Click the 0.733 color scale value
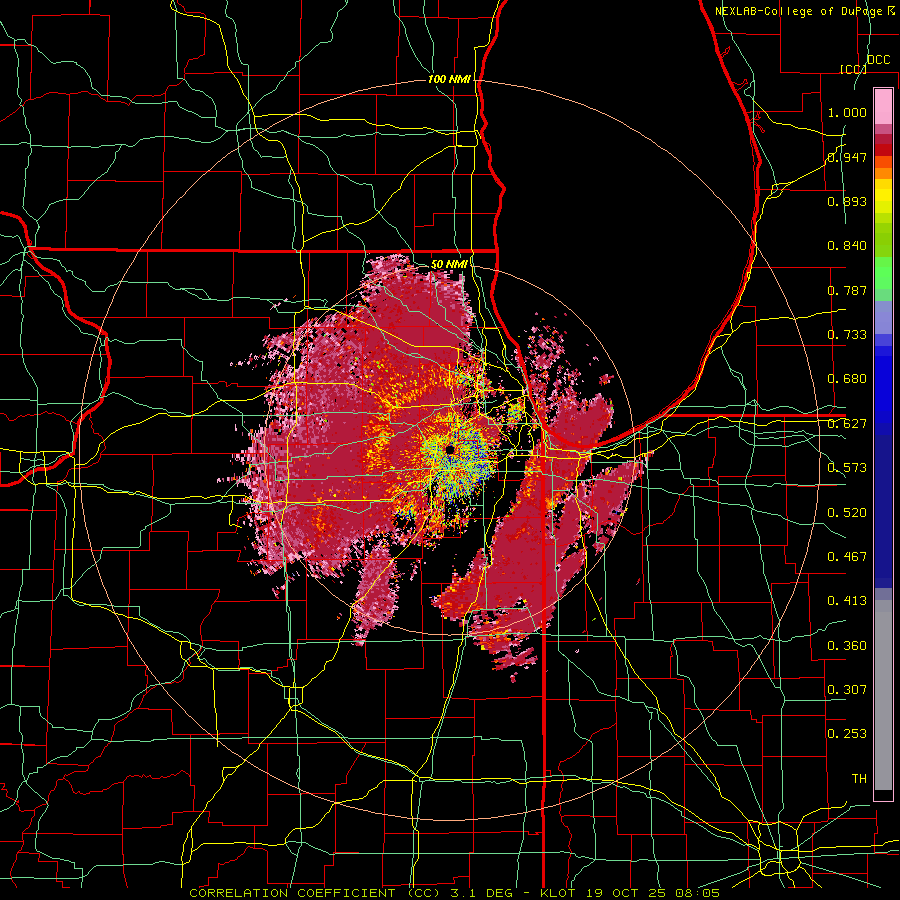900x900 pixels. pyautogui.click(x=847, y=335)
